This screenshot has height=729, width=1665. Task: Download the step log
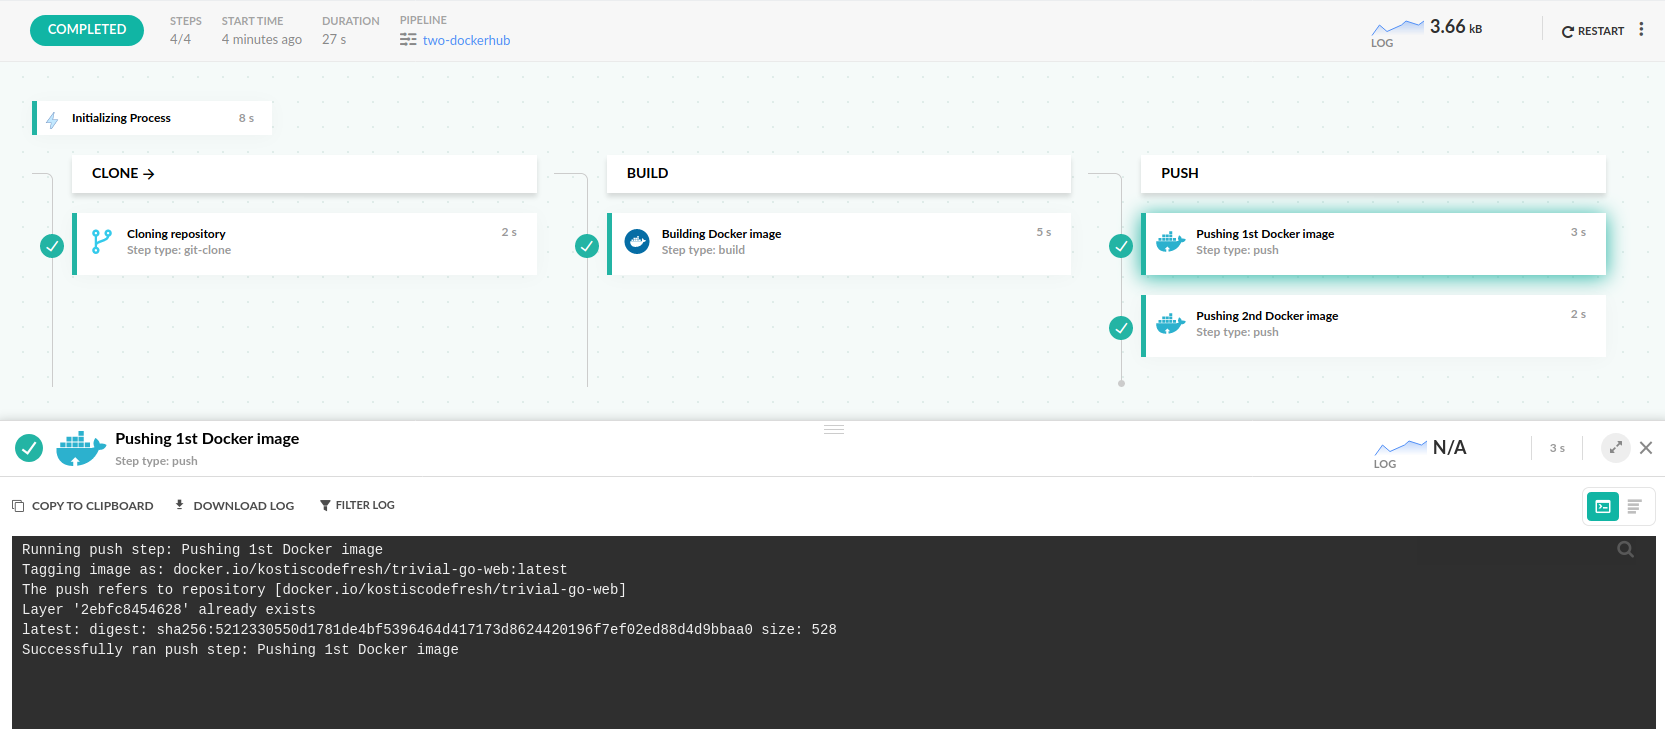click(x=234, y=506)
